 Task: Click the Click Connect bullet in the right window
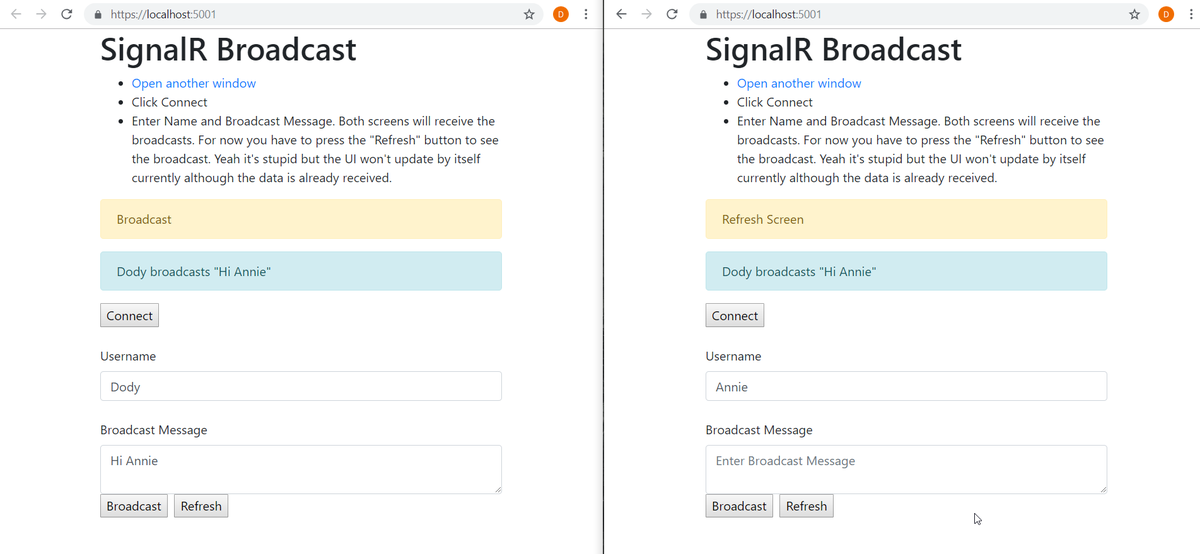point(775,102)
